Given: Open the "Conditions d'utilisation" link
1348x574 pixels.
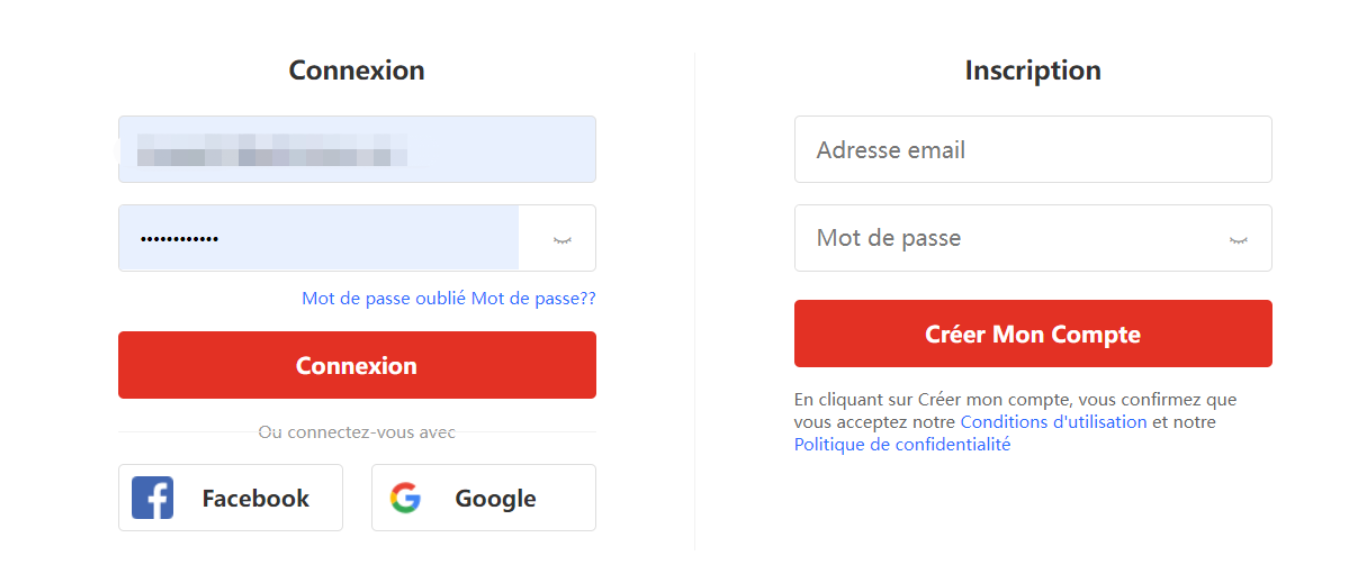Looking at the screenshot, I should (1053, 422).
